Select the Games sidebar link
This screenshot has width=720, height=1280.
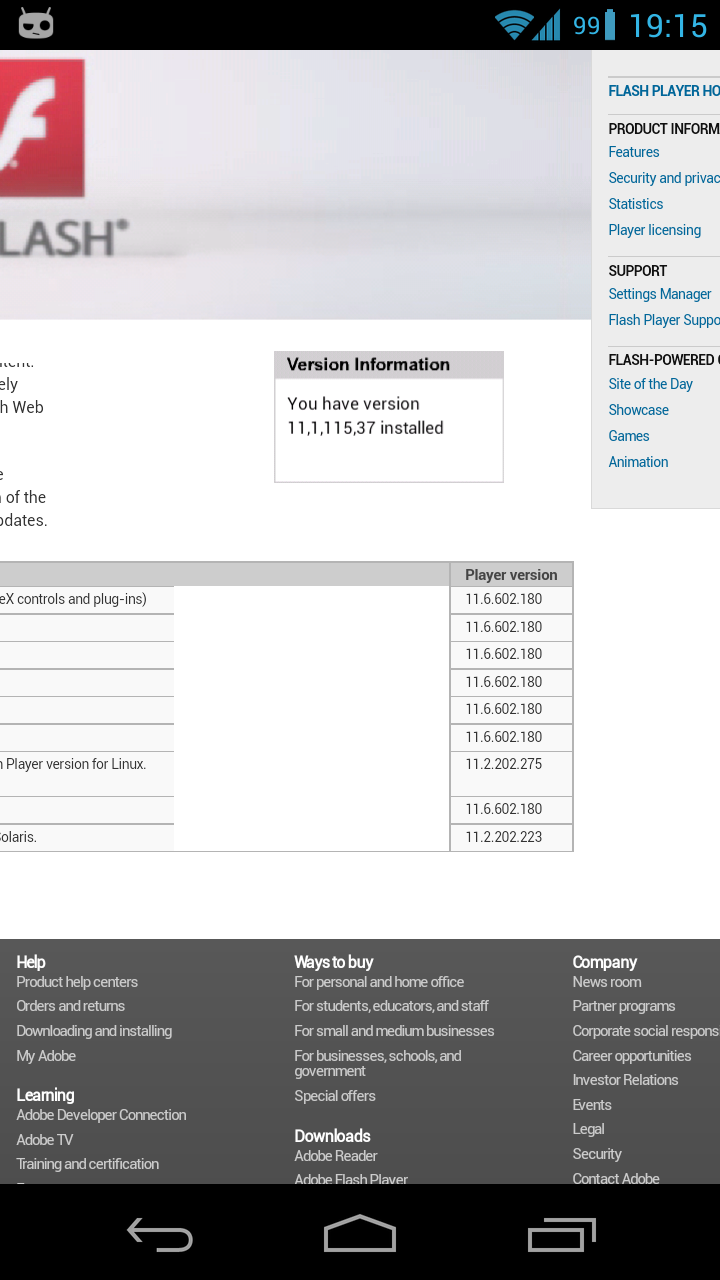click(629, 436)
